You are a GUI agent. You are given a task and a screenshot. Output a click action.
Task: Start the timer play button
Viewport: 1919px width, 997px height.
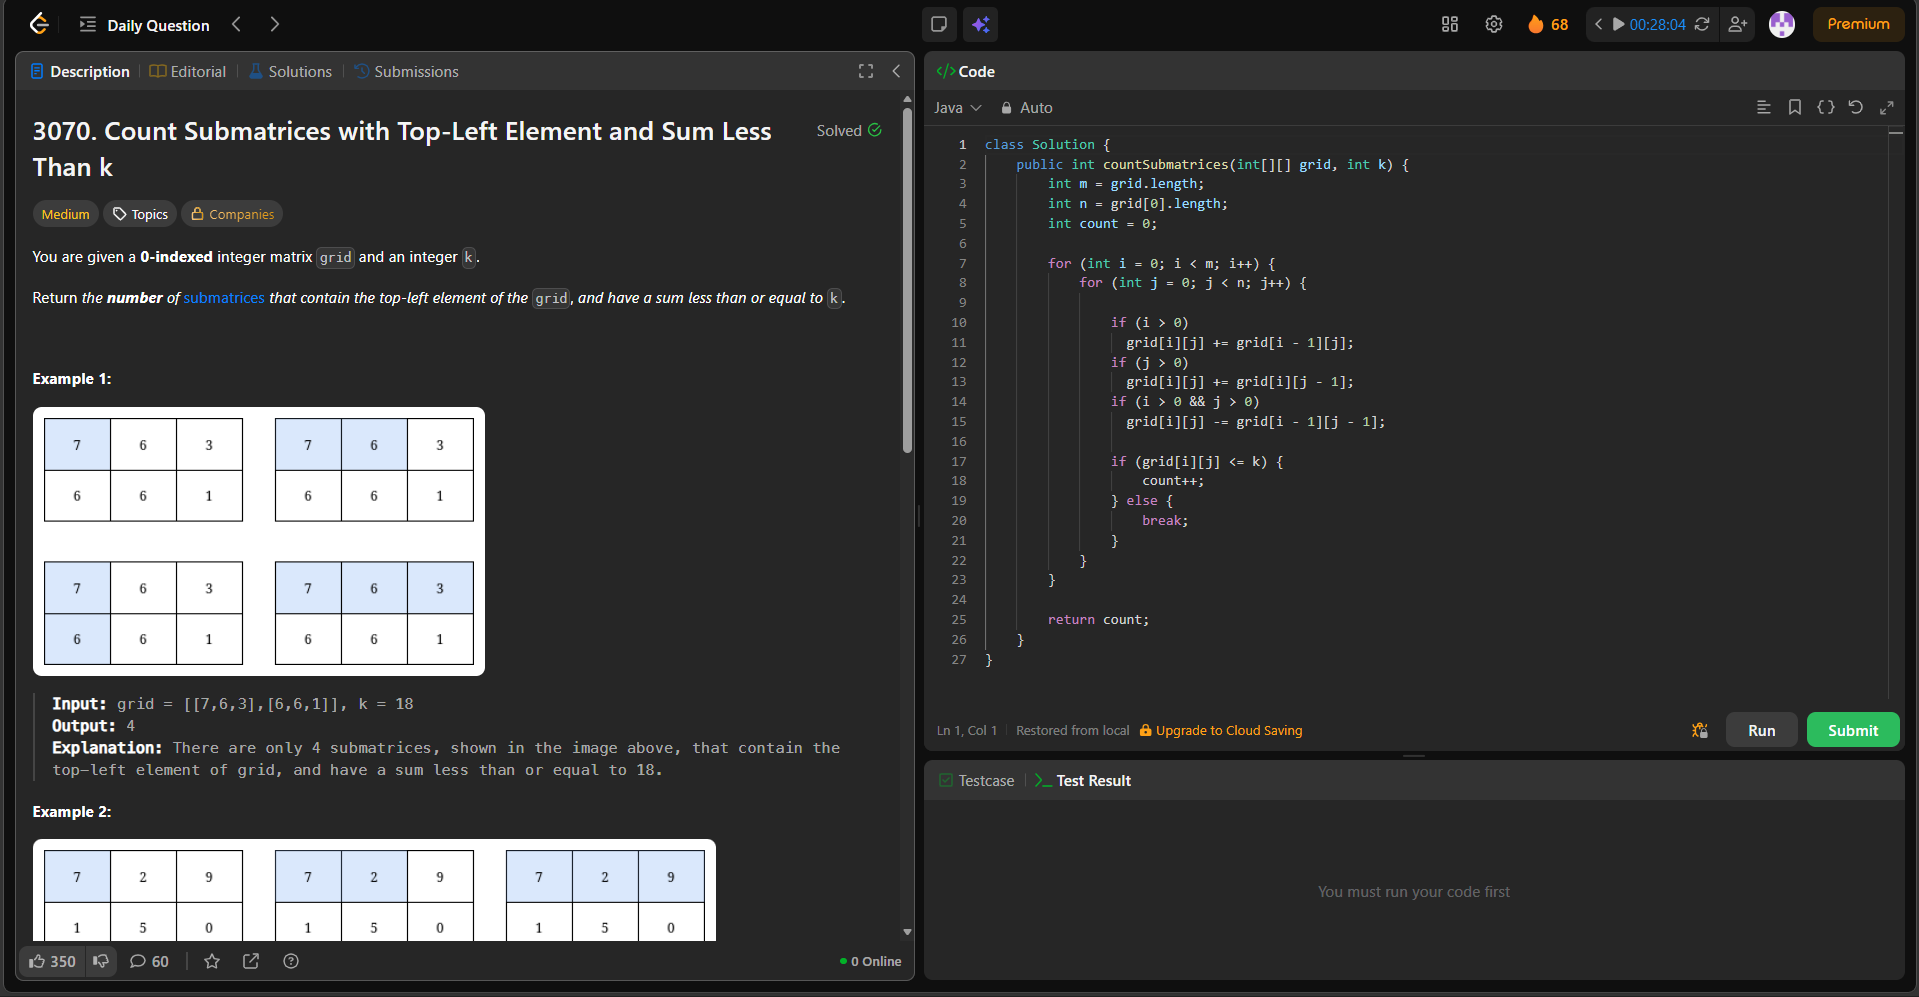1618,25
